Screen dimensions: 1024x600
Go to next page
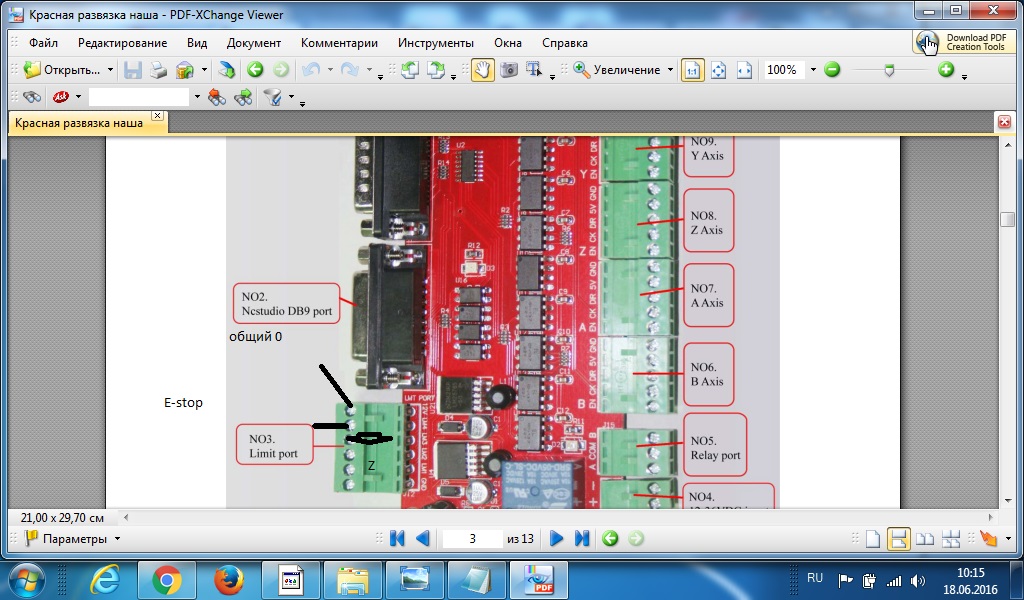[556, 539]
